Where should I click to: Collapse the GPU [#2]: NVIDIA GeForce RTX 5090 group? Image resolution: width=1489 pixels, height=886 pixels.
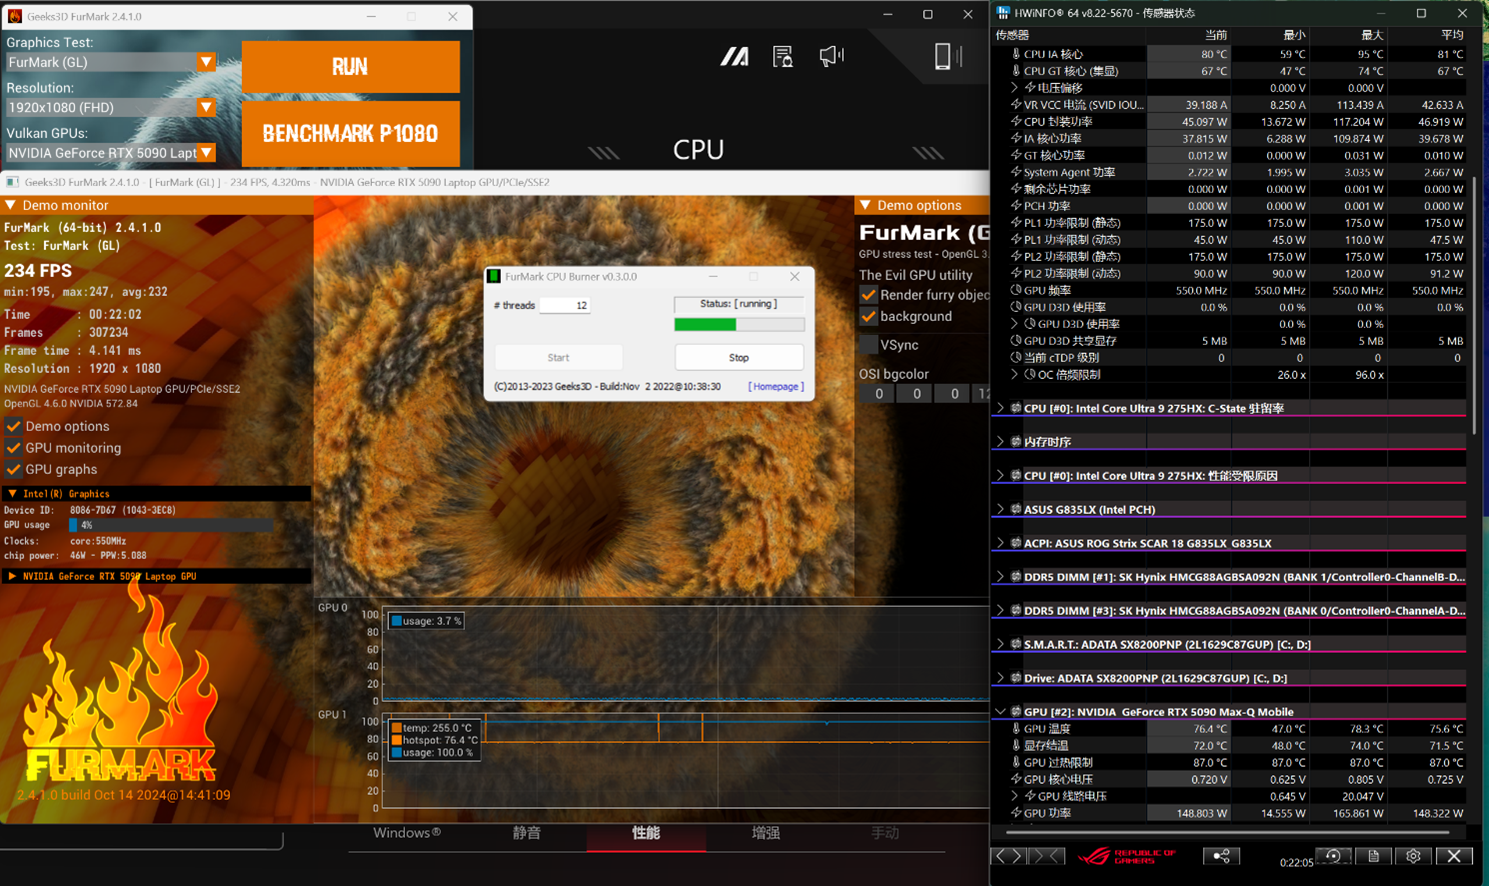(x=1000, y=712)
